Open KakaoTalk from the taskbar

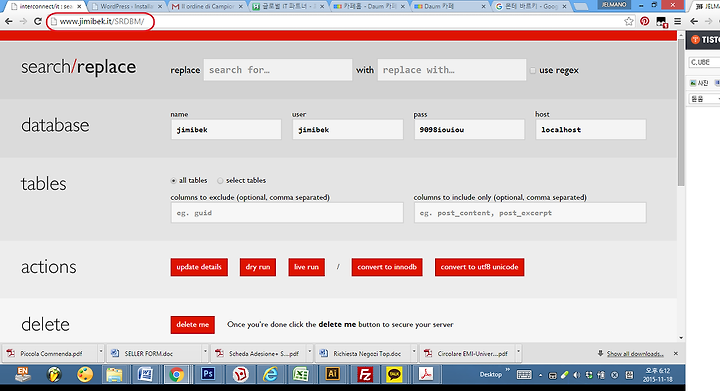point(394,374)
